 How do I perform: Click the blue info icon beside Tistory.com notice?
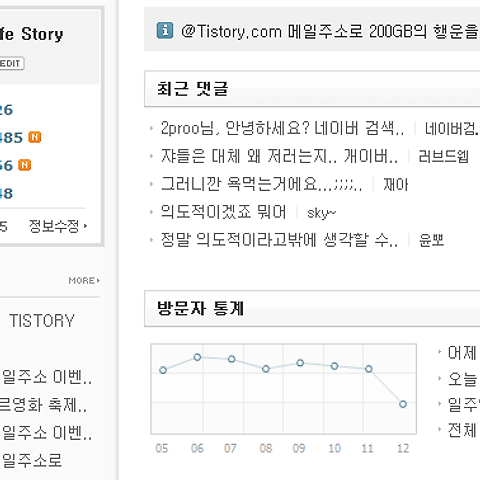click(x=165, y=31)
